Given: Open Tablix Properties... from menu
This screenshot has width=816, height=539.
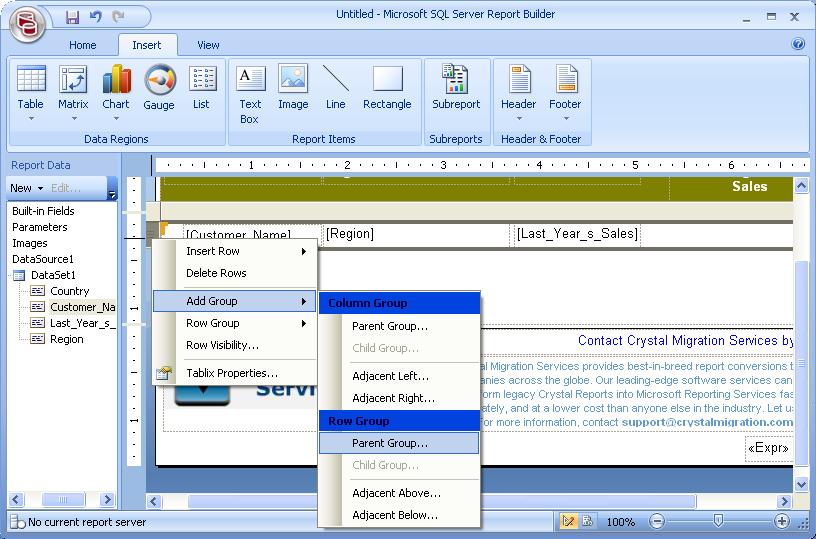Looking at the screenshot, I should click(x=234, y=373).
